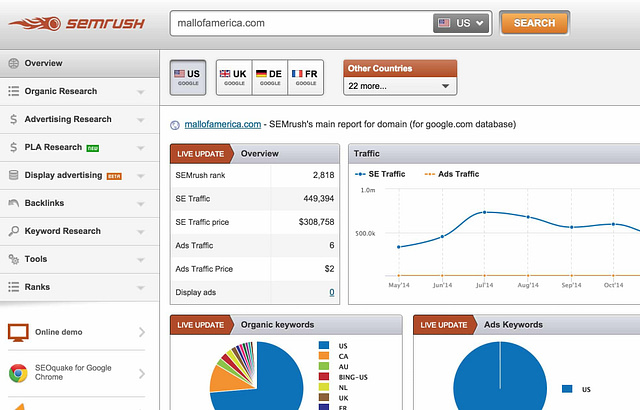The image size is (640, 410).
Task: Click the red BING-US swatch in legend
Action: (324, 377)
